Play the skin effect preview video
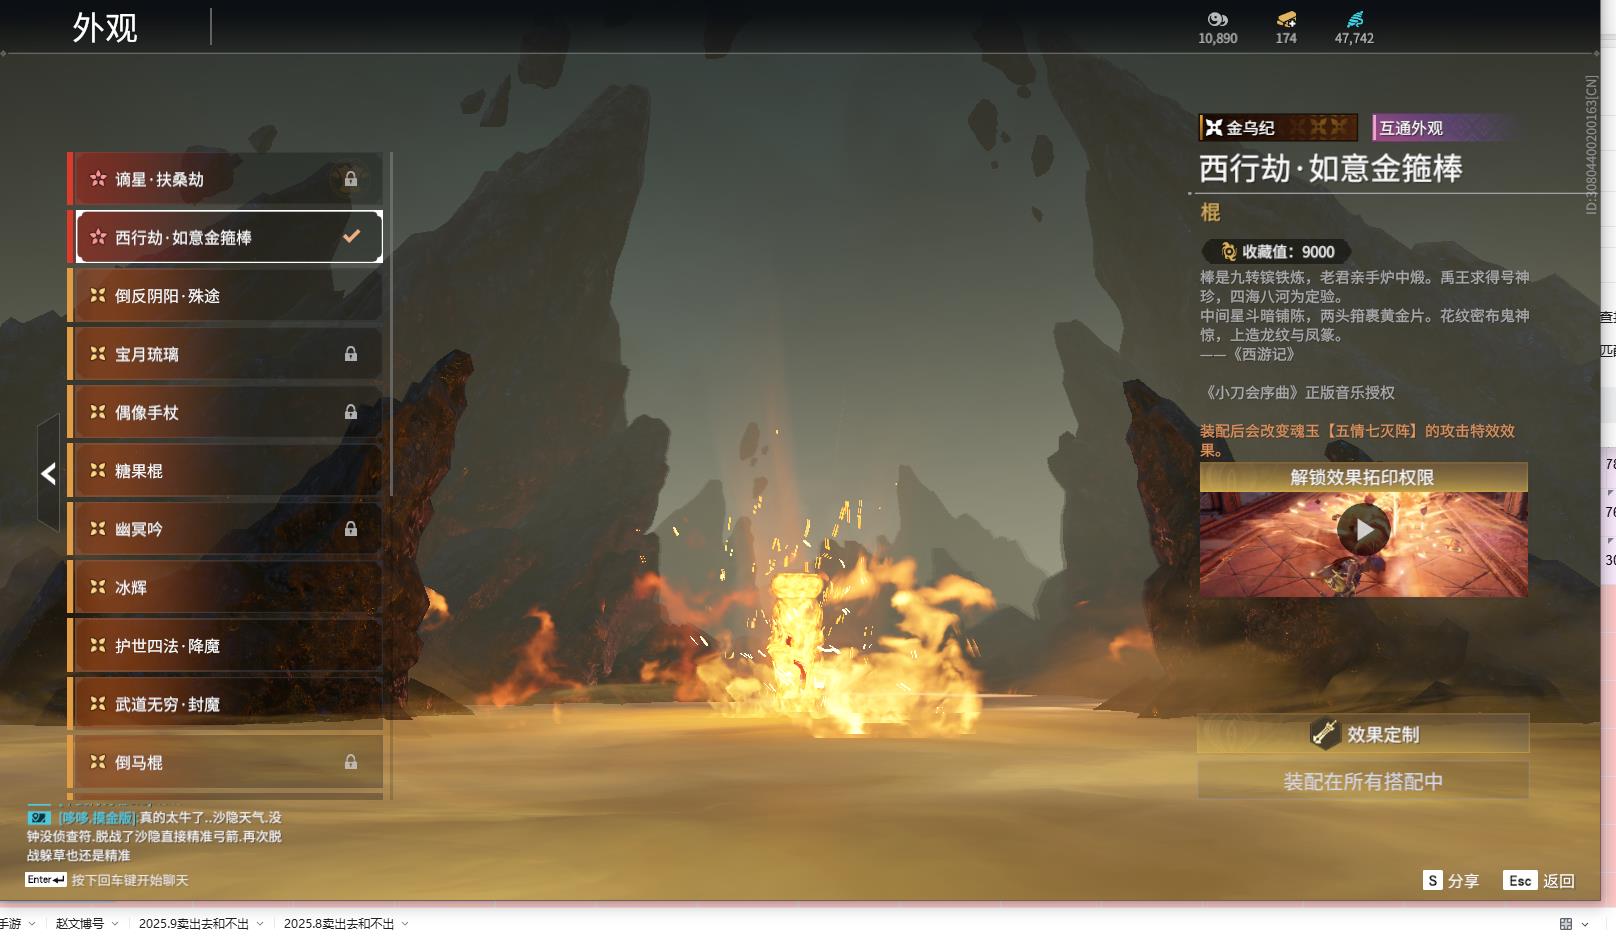This screenshot has height=939, width=1616. [1364, 530]
